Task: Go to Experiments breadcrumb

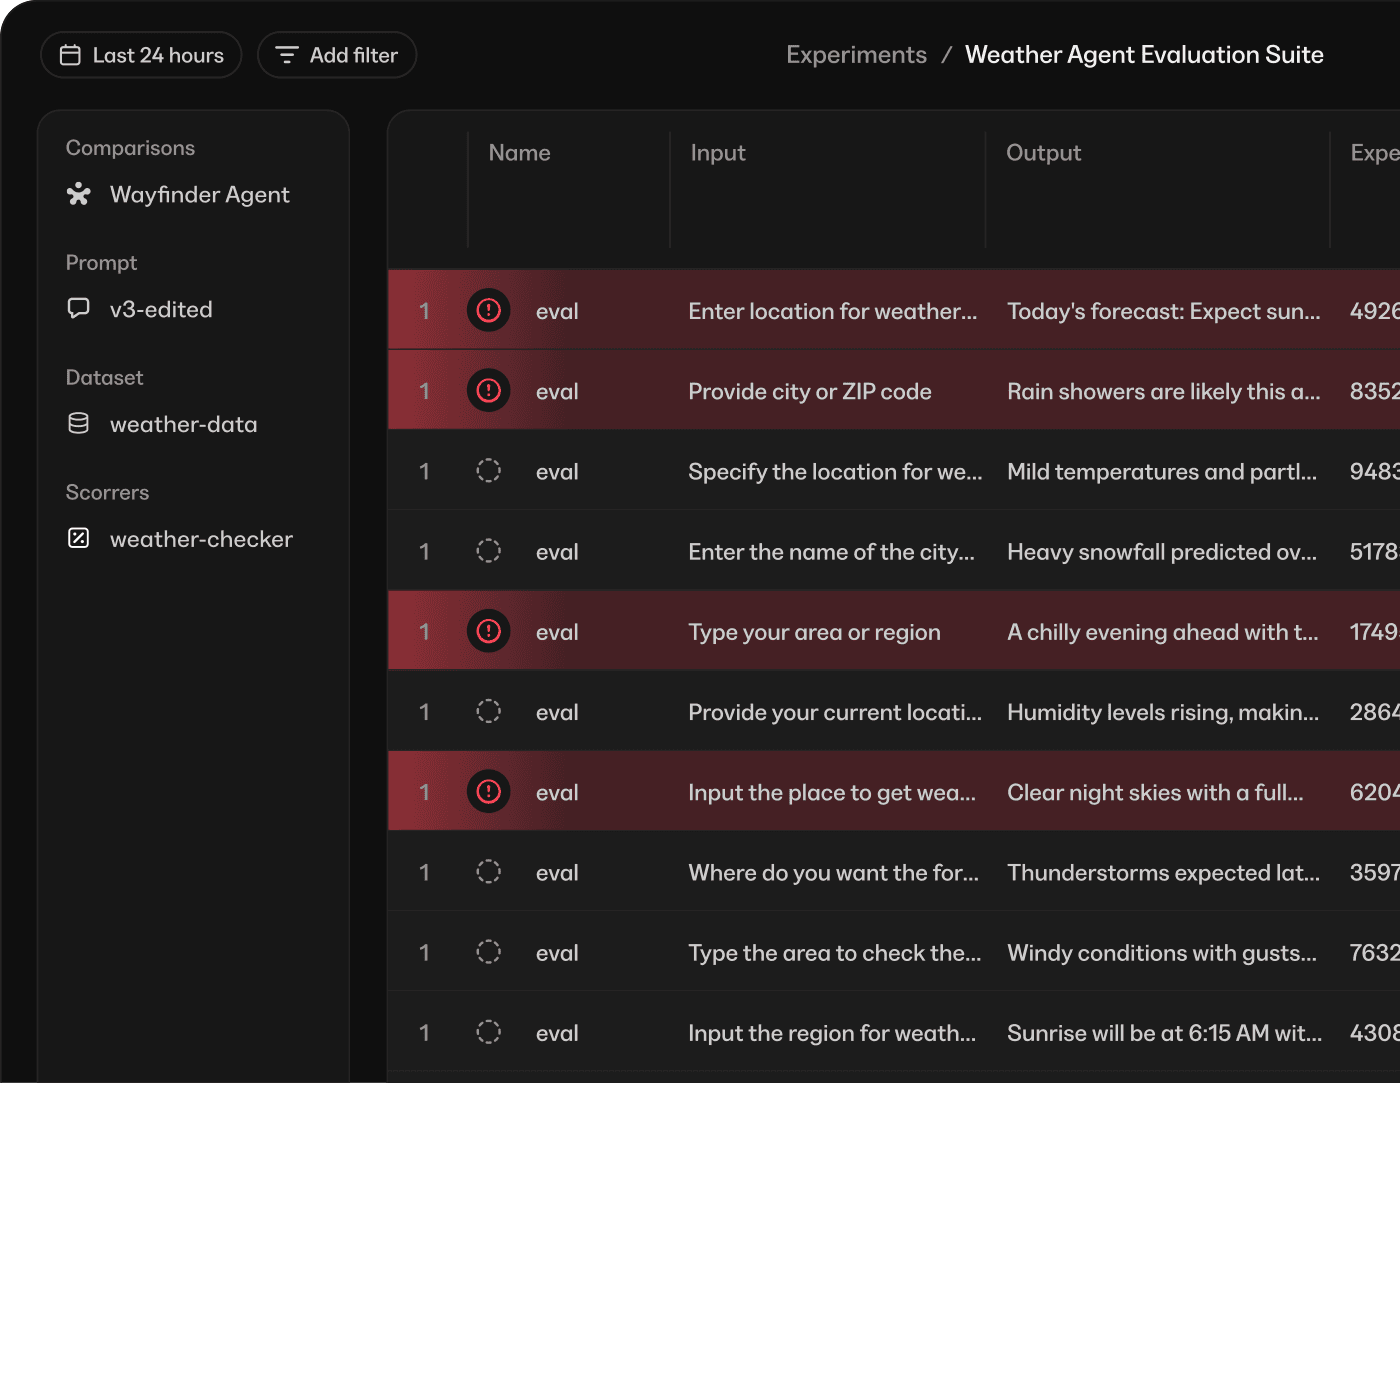Action: point(856,55)
